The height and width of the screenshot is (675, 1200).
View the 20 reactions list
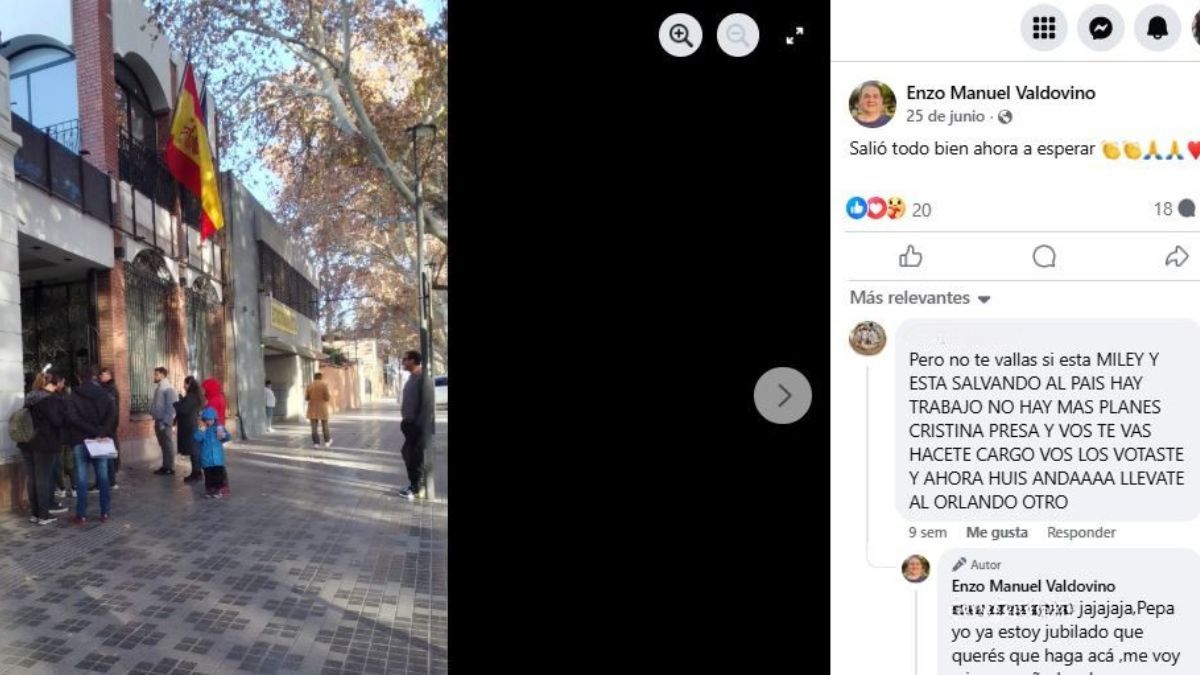point(889,209)
